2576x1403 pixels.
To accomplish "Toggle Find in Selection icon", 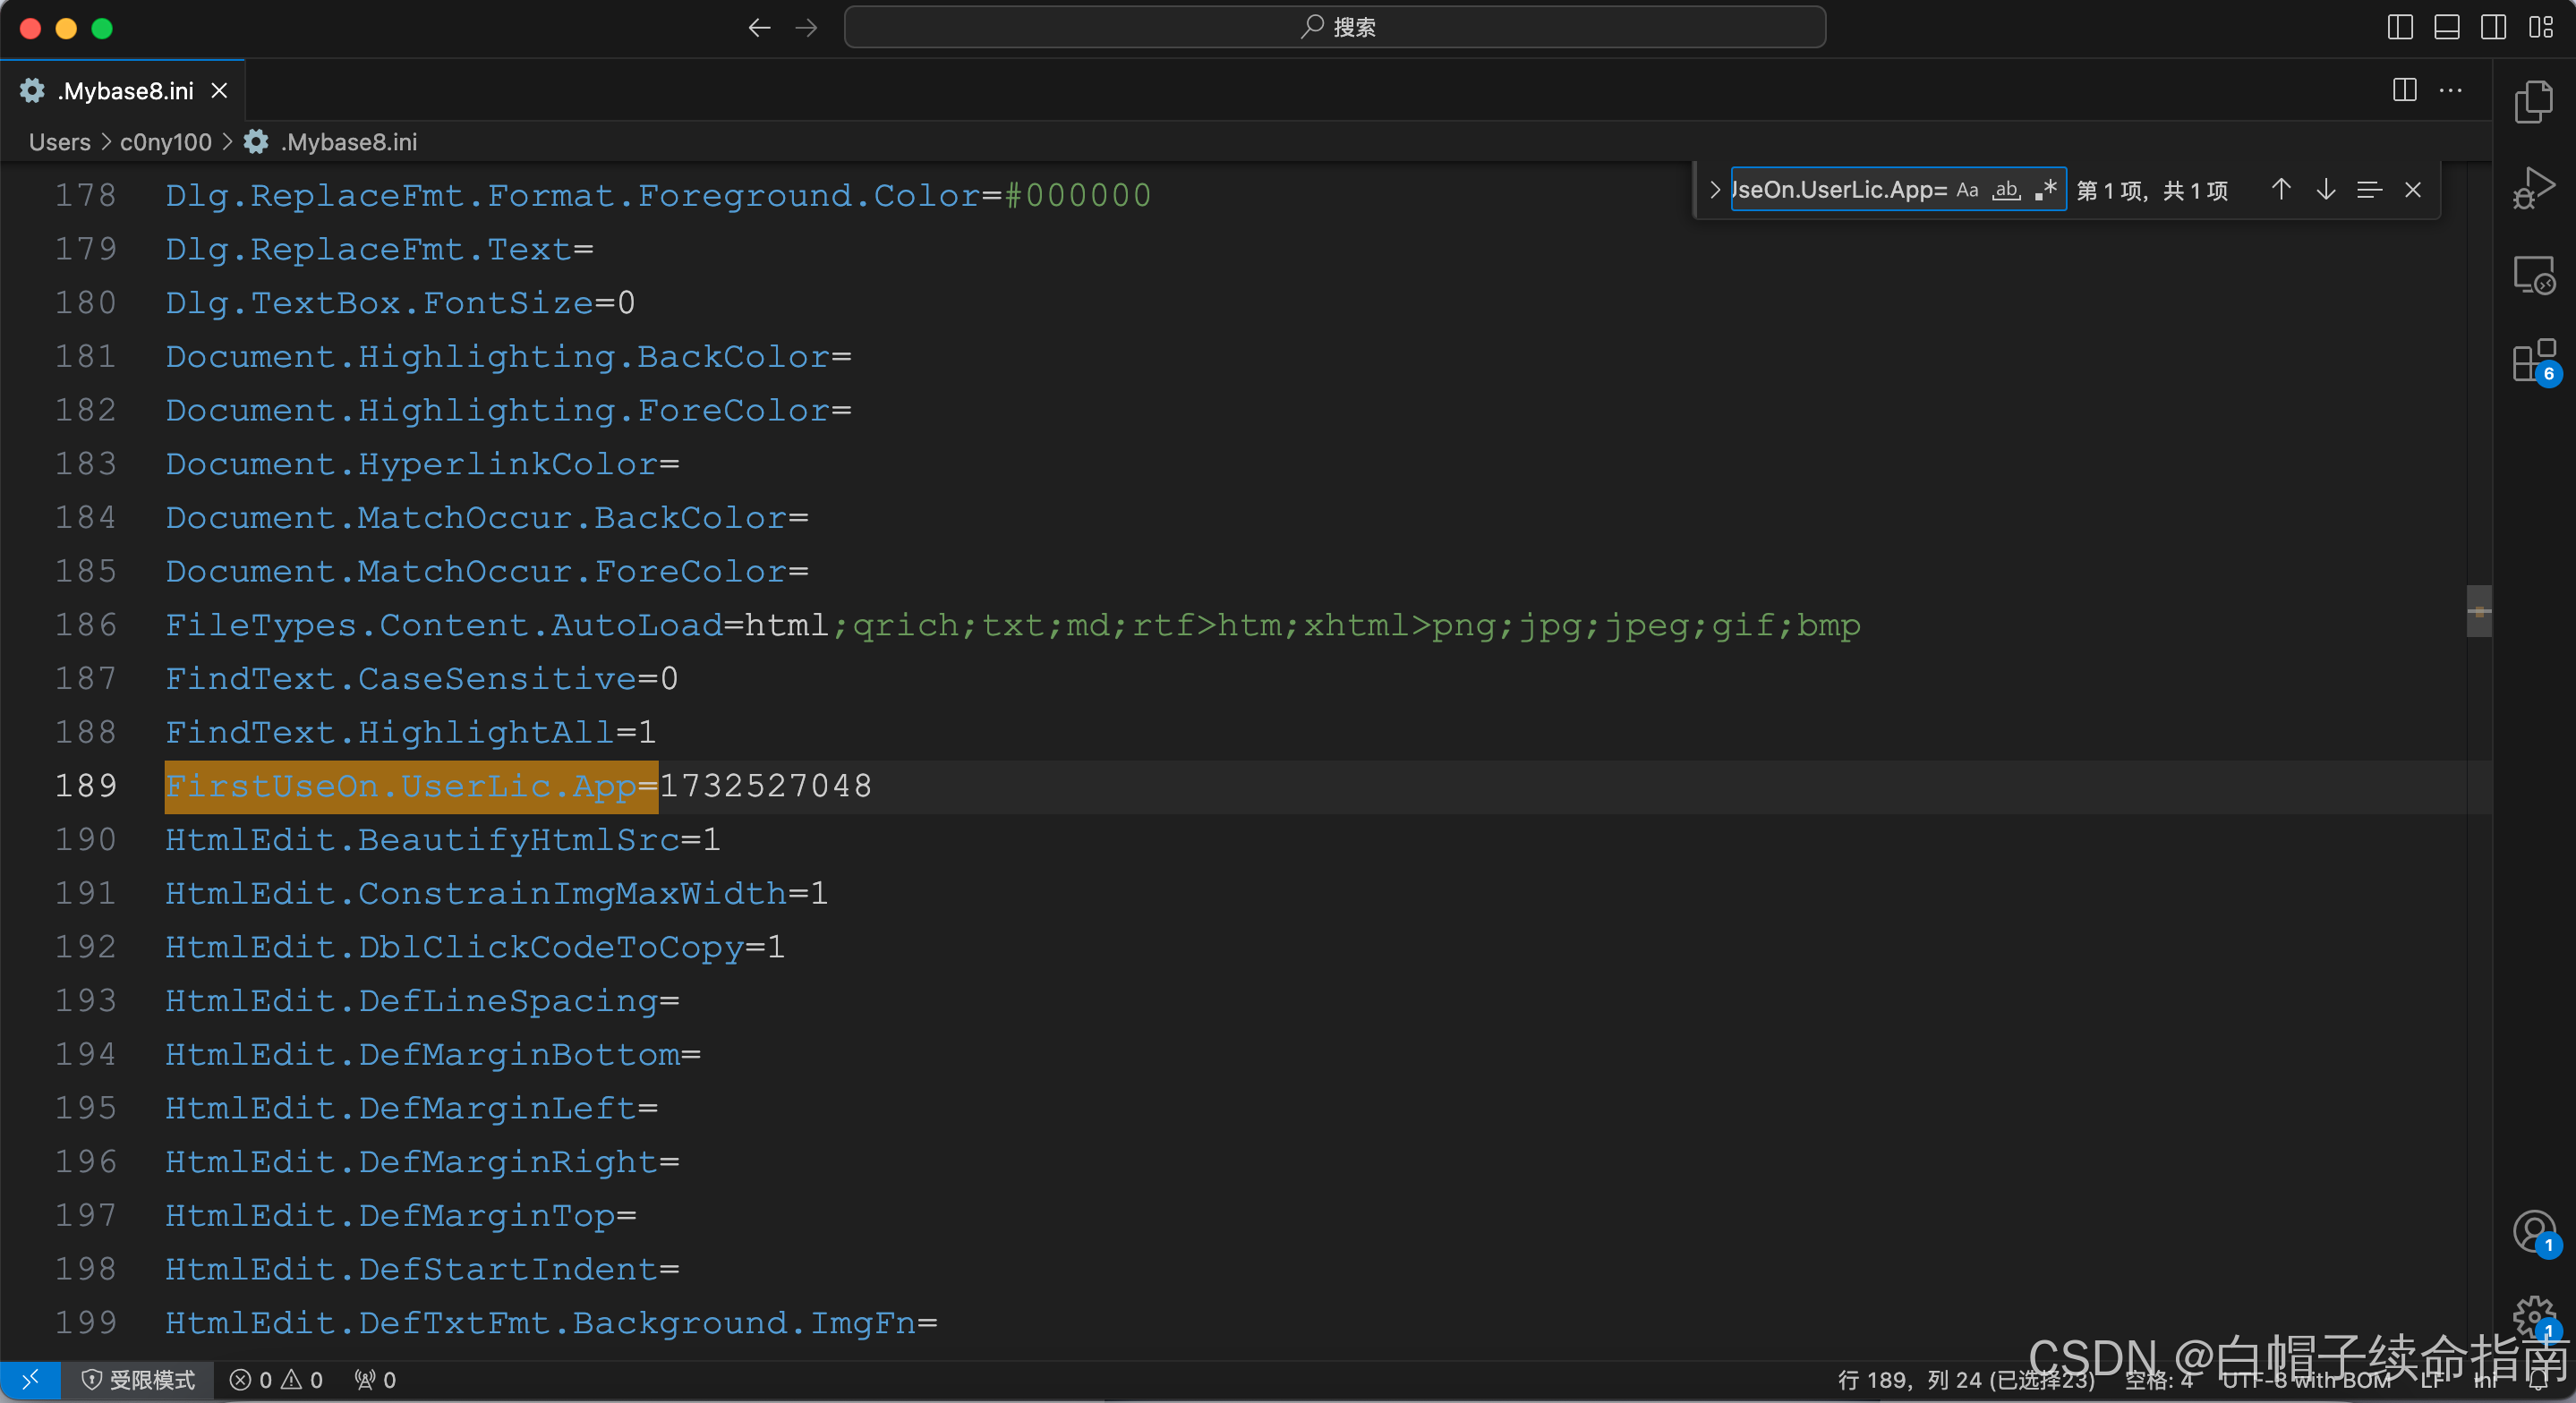I will (2369, 190).
